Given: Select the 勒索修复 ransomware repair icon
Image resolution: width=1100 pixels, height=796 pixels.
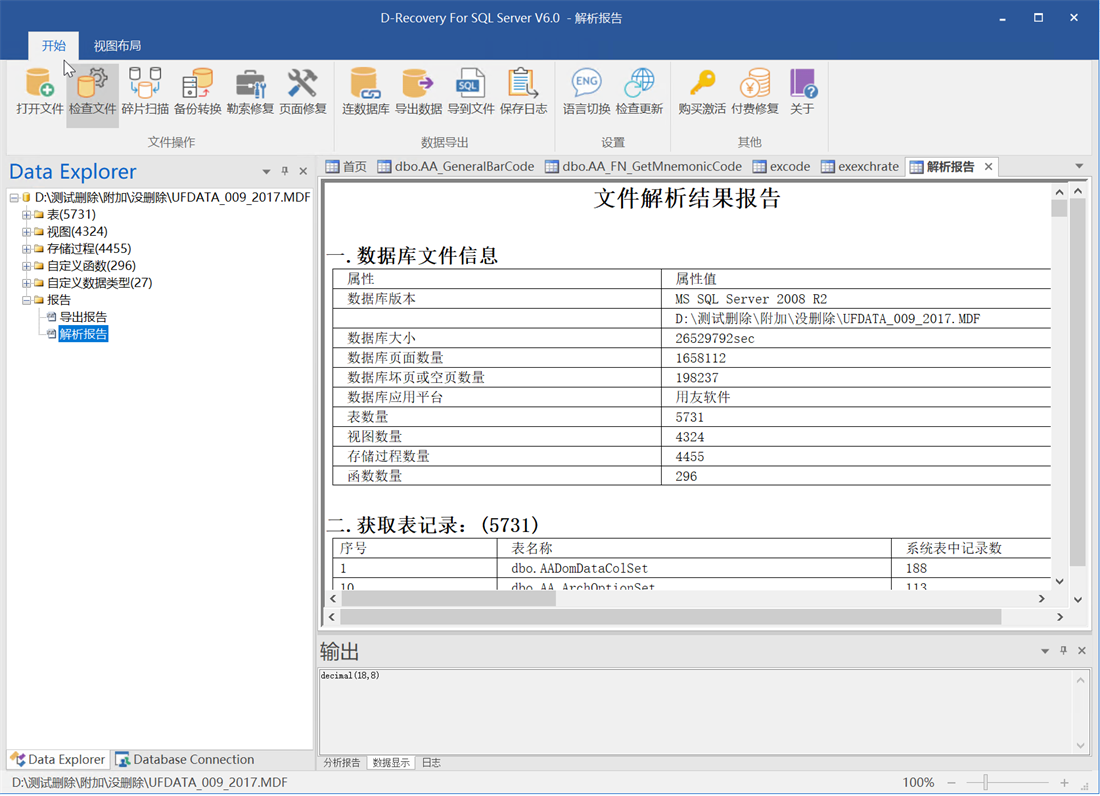Looking at the screenshot, I should point(250,91).
